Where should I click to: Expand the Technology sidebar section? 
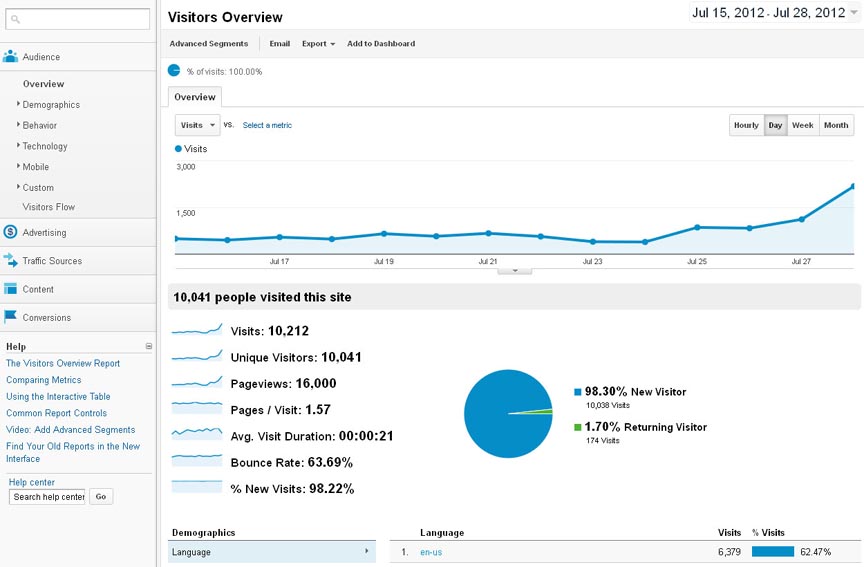coord(45,146)
